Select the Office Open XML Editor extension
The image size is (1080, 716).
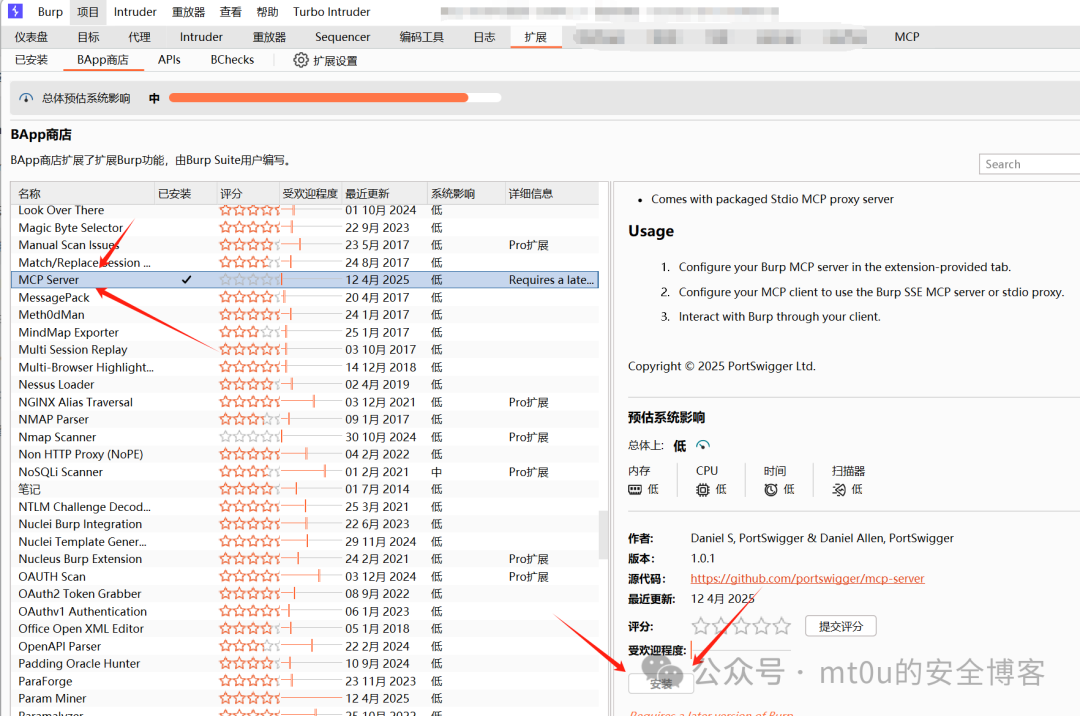coord(304,629)
